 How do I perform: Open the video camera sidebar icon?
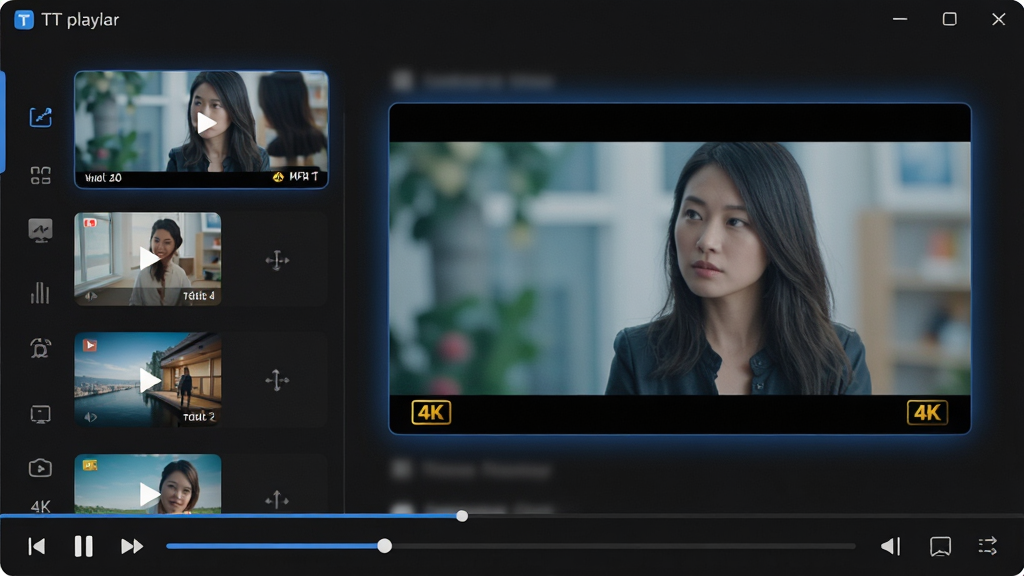pyautogui.click(x=40, y=468)
